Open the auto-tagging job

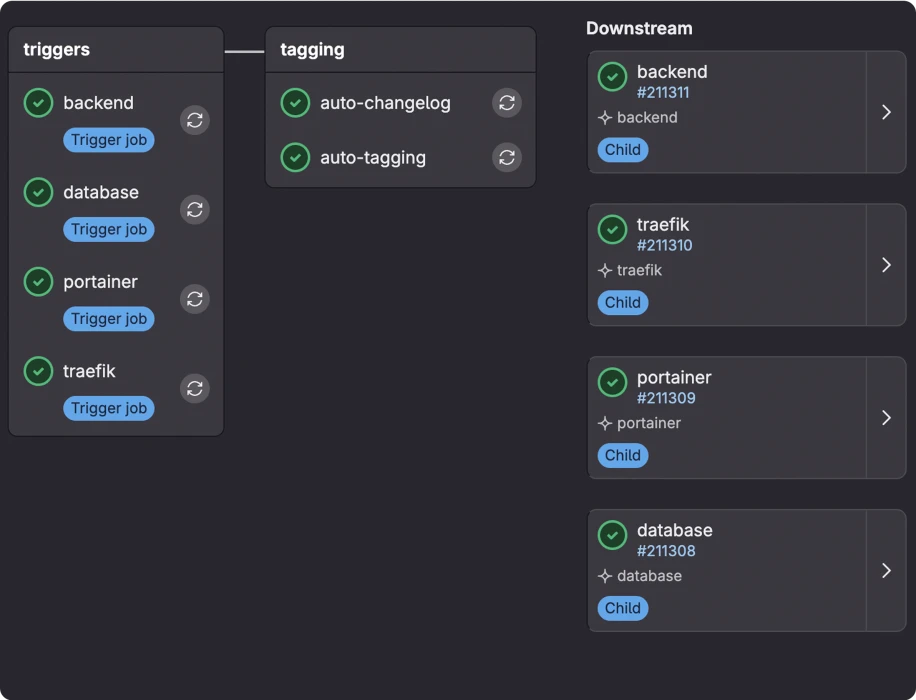pyautogui.click(x=373, y=157)
